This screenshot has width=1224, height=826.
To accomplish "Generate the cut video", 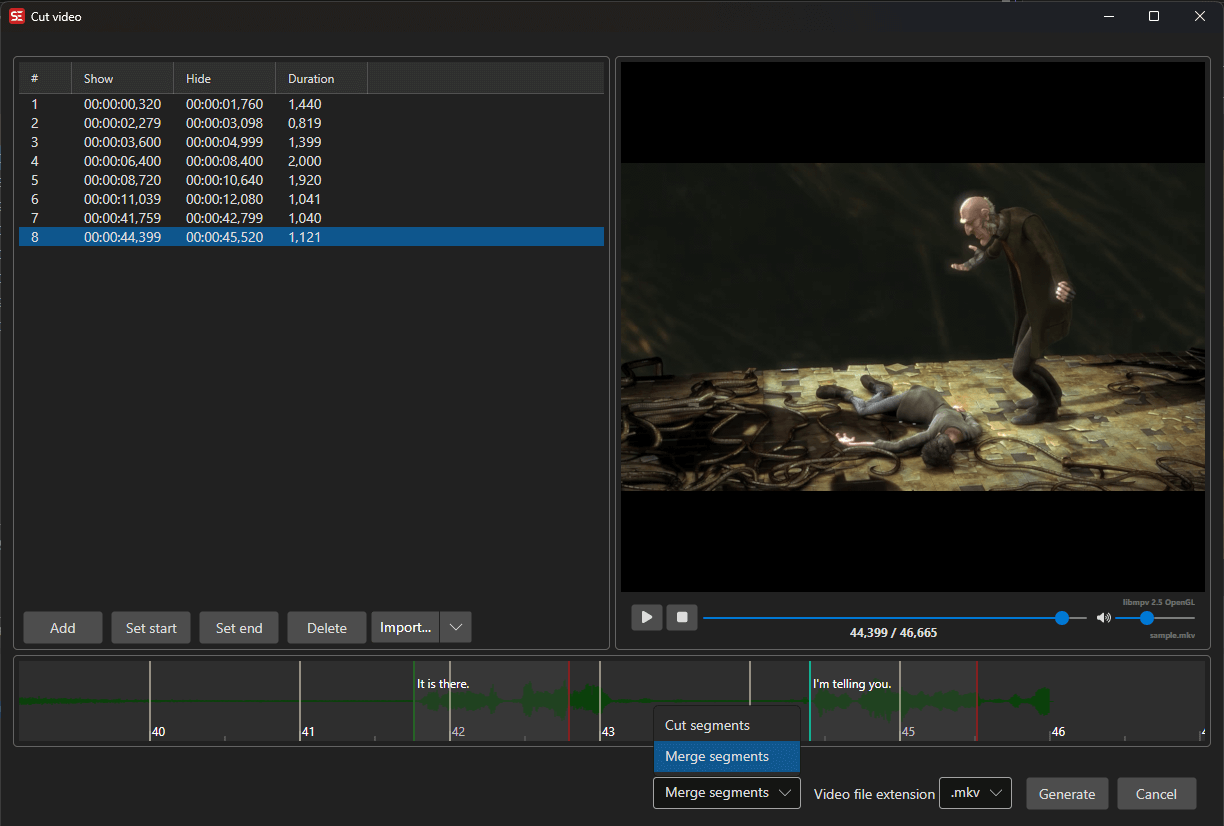I will coord(1067,793).
